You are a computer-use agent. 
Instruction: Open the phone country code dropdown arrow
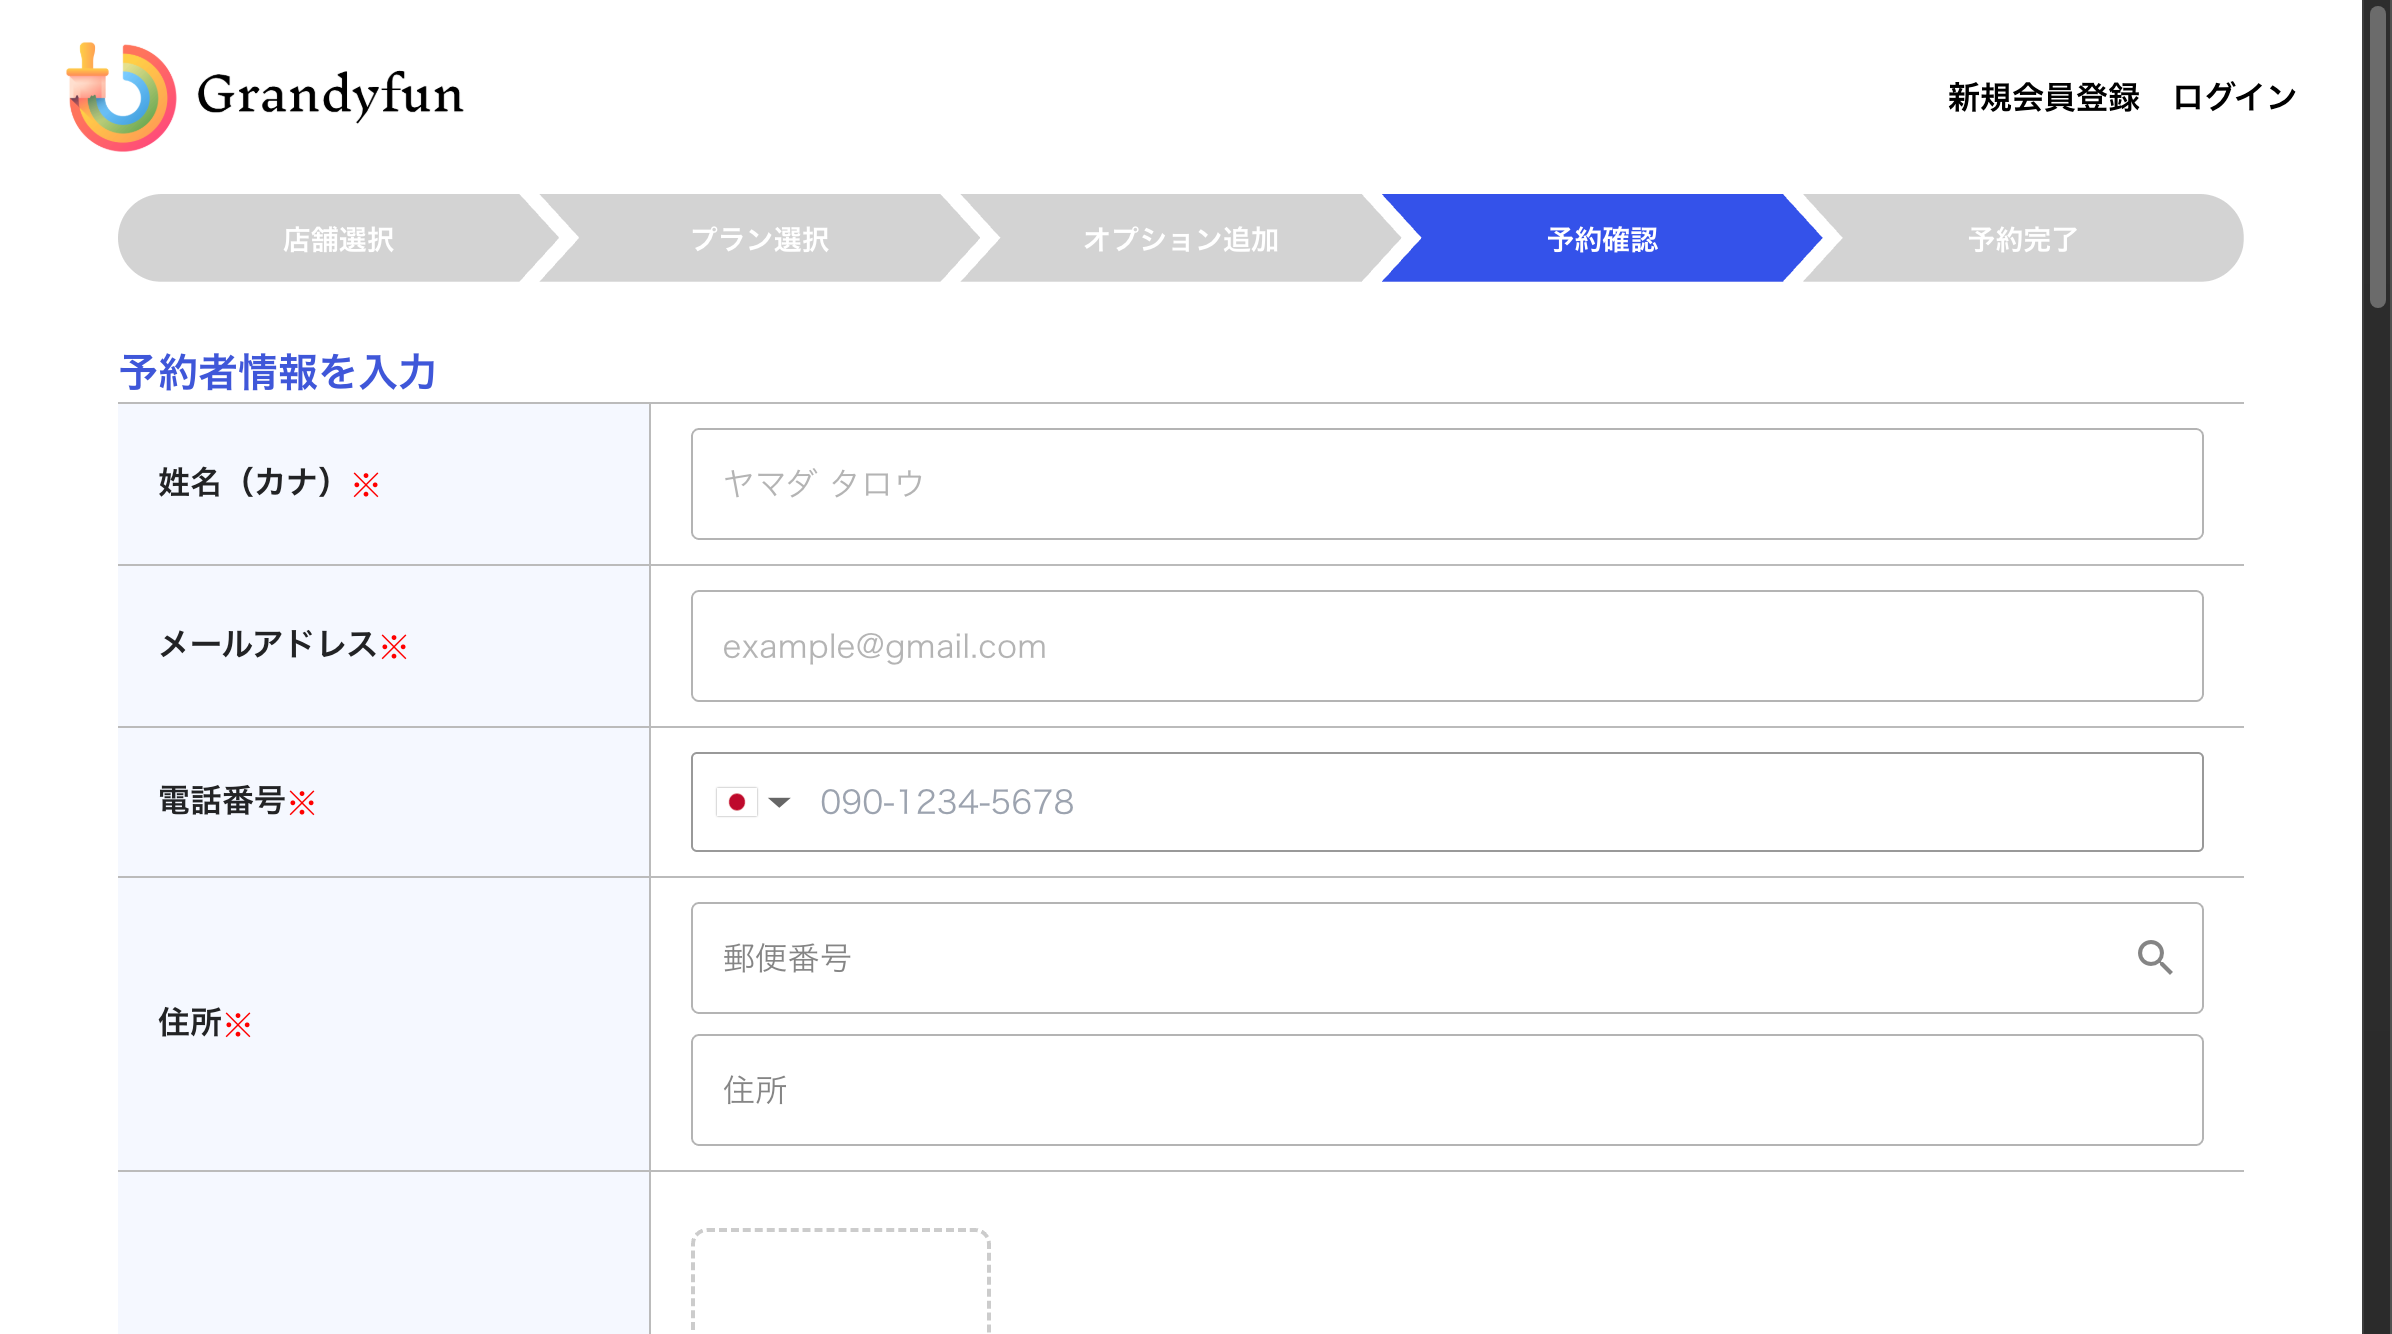pyautogui.click(x=779, y=802)
